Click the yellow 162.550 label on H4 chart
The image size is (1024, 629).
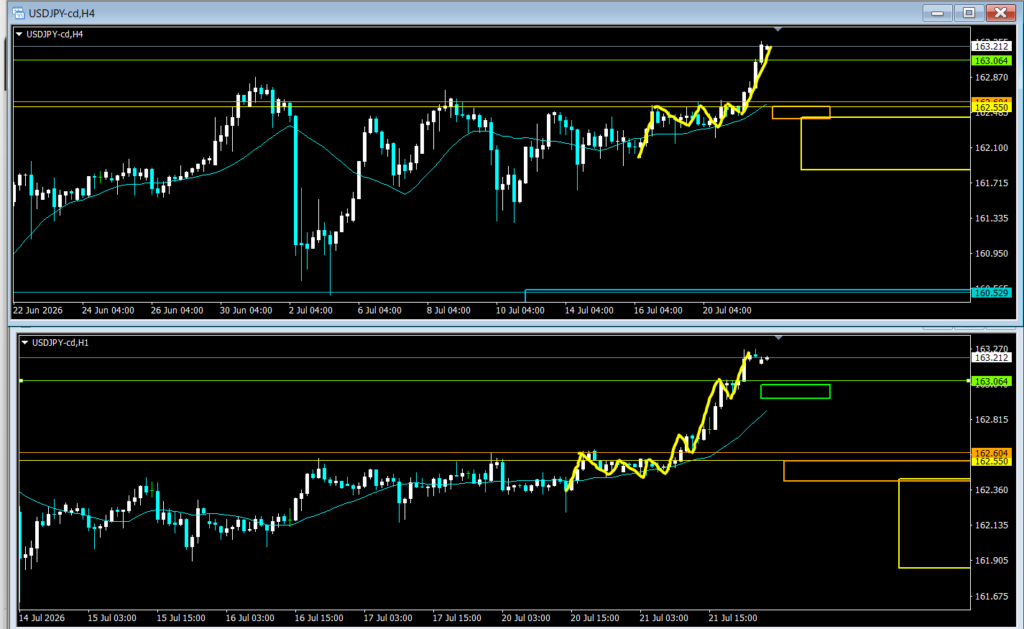point(991,107)
